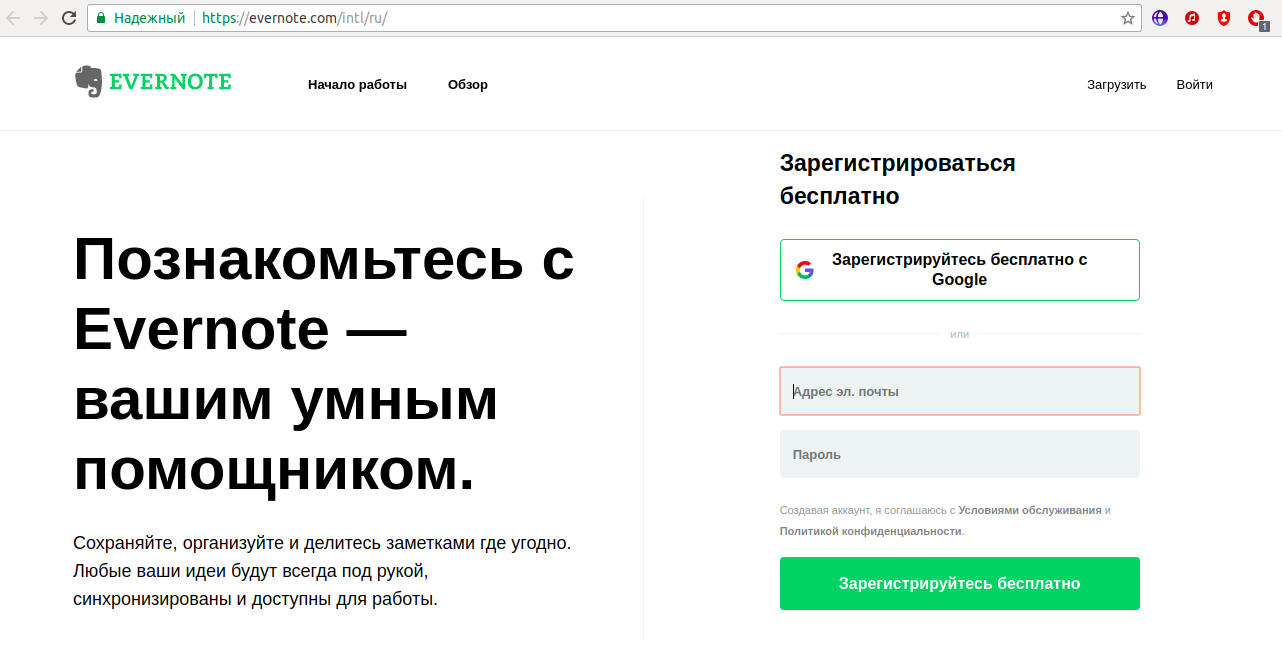
Task: Click the paragraph starting "Сохраняйте, организуйте"
Action: click(322, 572)
